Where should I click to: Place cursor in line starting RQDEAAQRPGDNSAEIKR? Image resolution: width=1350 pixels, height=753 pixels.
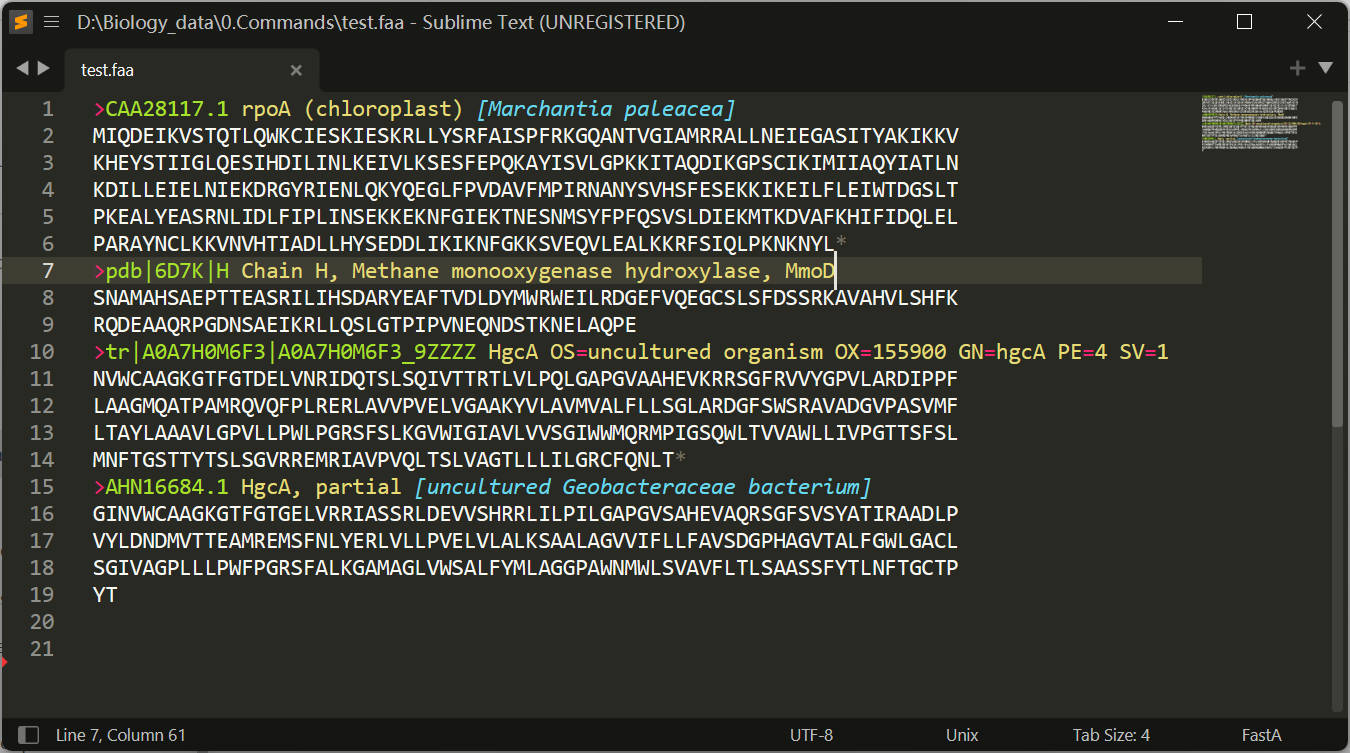365,325
